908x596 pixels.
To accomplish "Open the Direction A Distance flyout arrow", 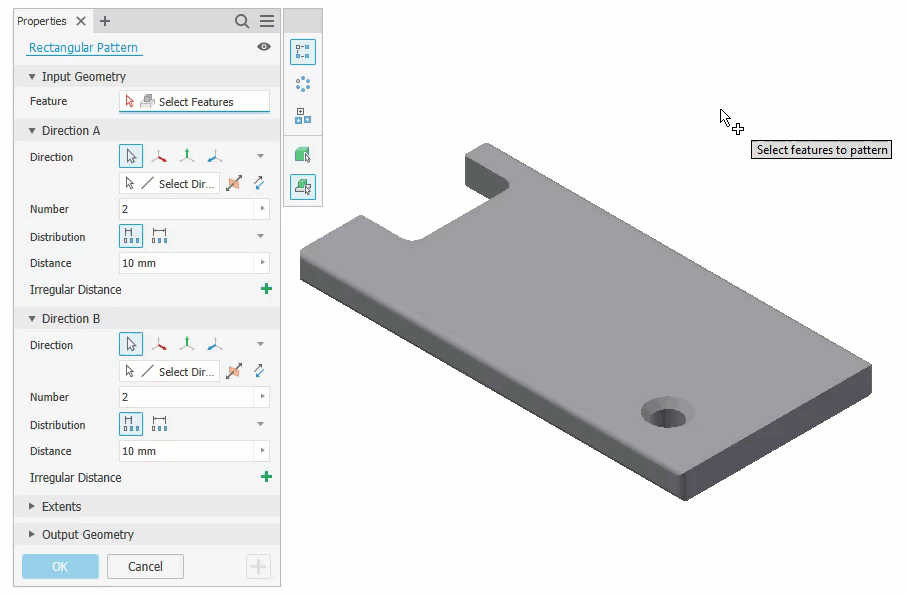I will [262, 263].
